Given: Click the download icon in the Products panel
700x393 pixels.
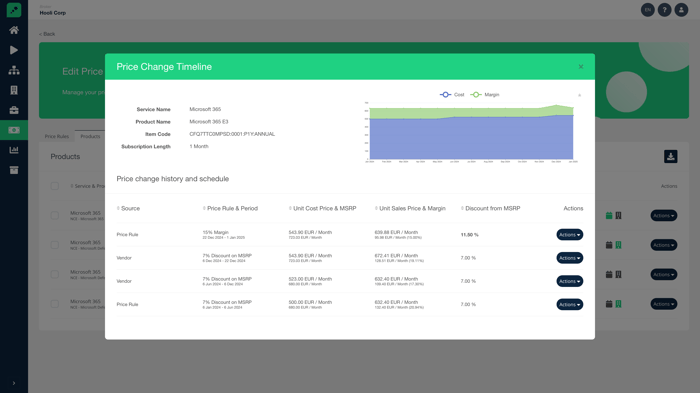Looking at the screenshot, I should pos(670,156).
